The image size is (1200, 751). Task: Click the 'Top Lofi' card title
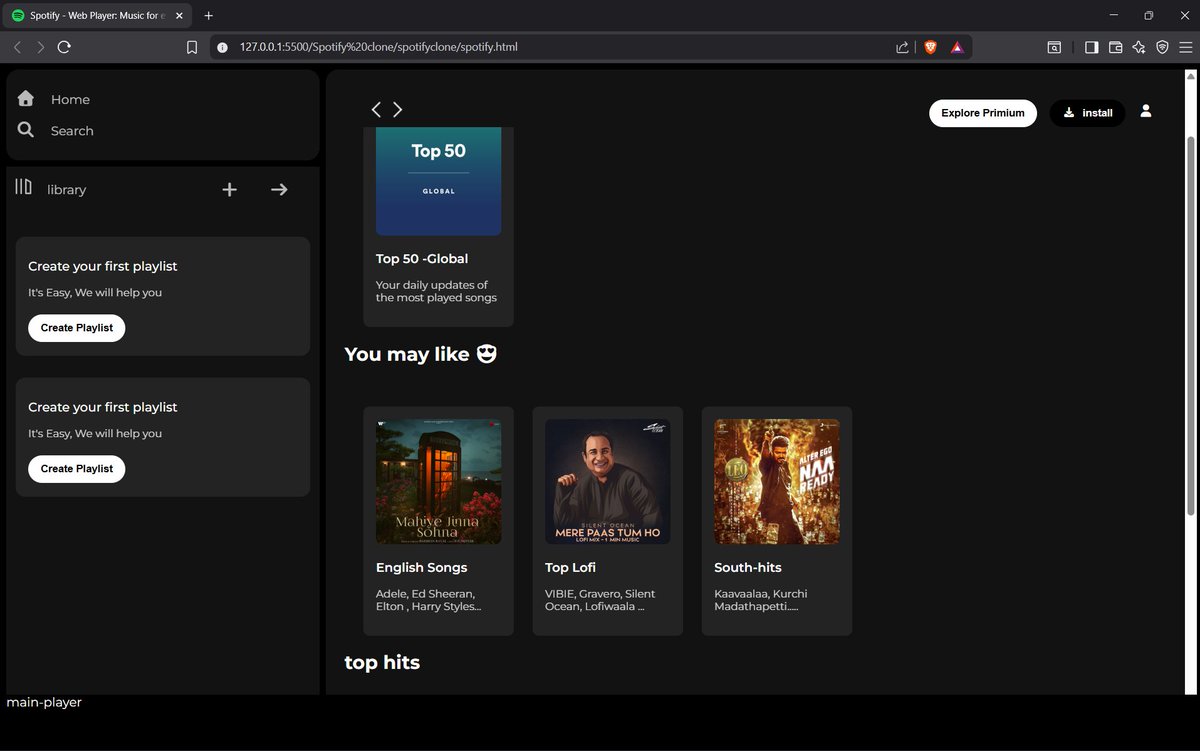[571, 568]
